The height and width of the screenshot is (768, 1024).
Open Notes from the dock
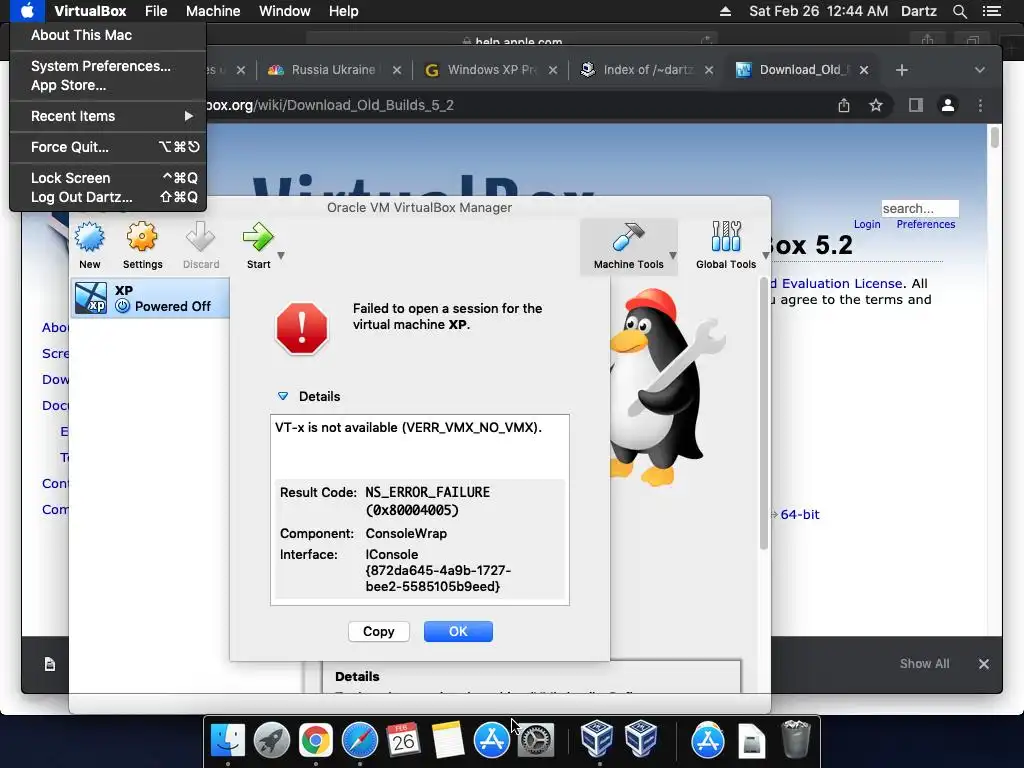[x=447, y=740]
